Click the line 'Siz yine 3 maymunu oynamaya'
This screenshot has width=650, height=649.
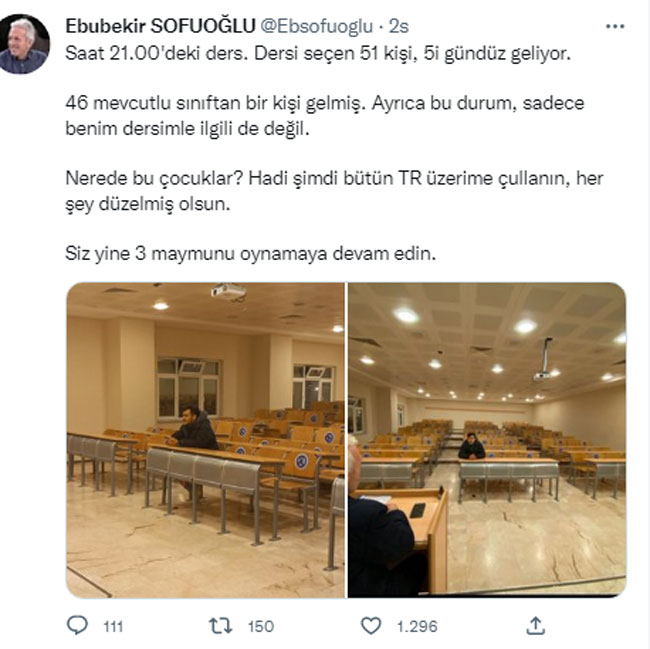coord(251,253)
